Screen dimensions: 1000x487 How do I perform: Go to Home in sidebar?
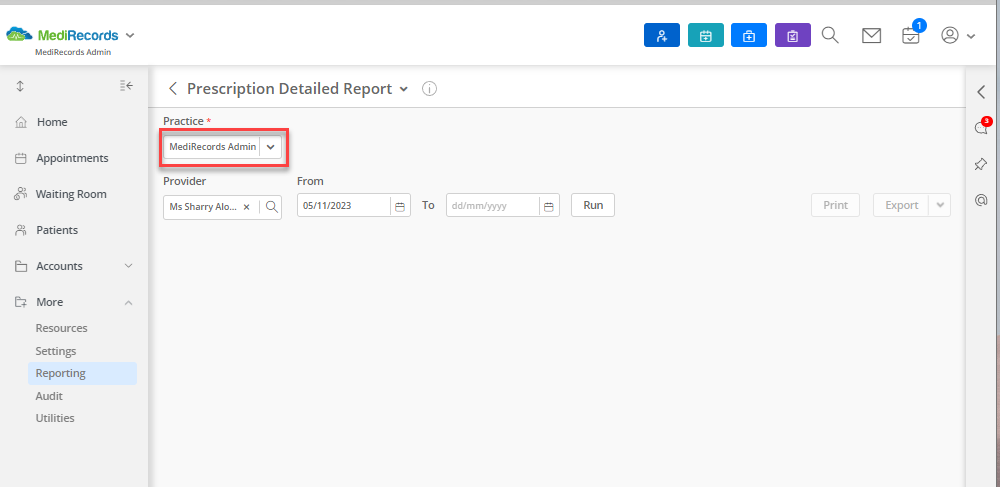tap(52, 122)
